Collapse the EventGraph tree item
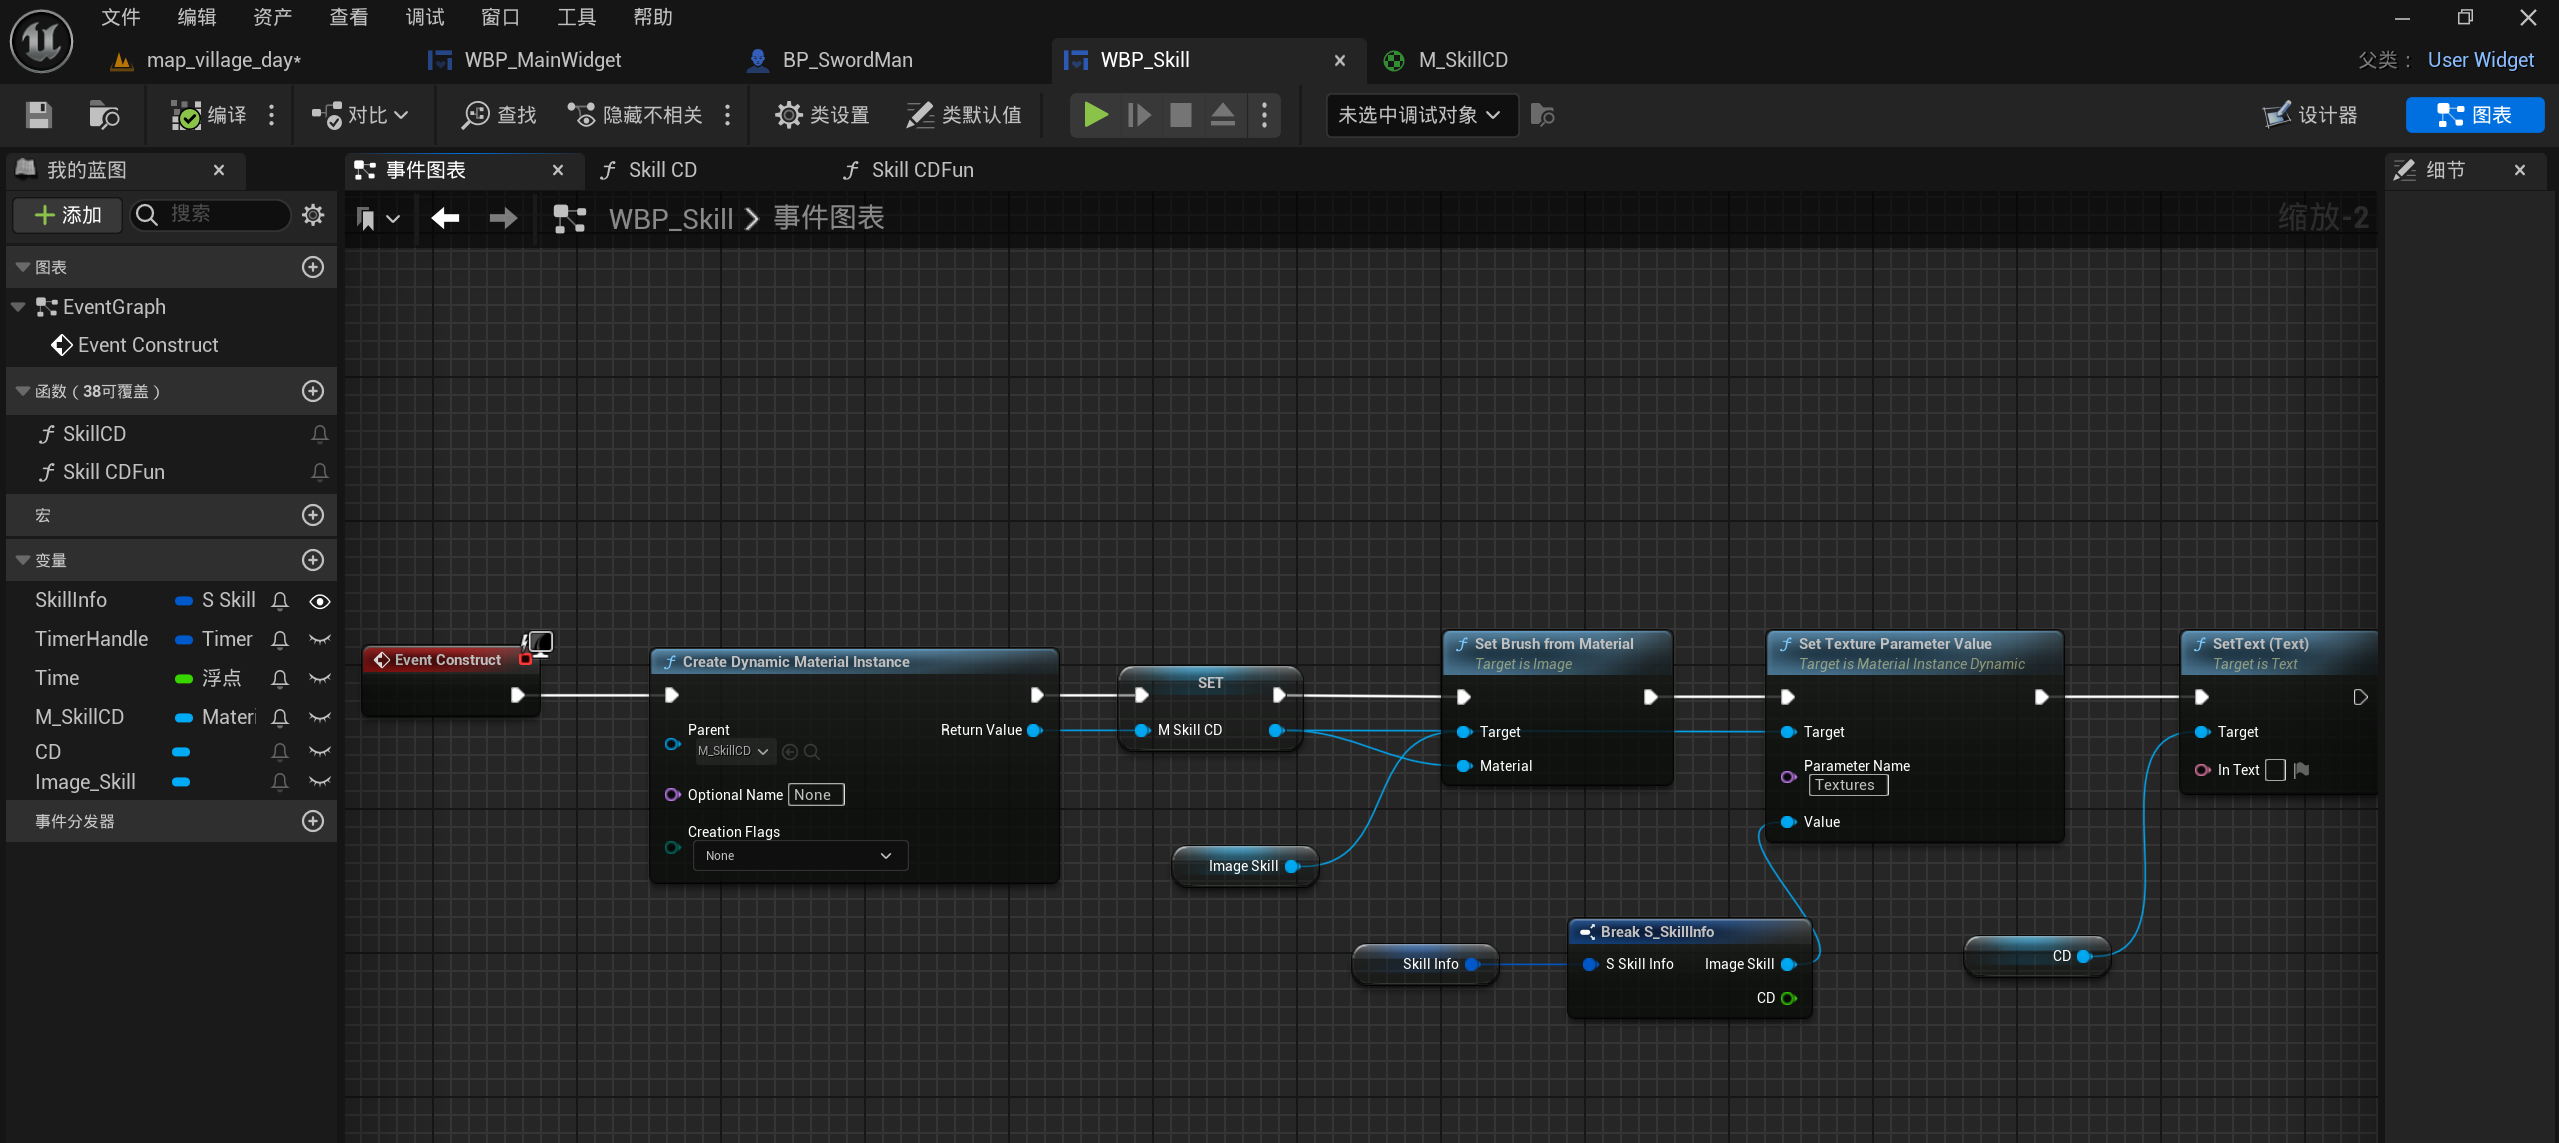 pyautogui.click(x=18, y=307)
